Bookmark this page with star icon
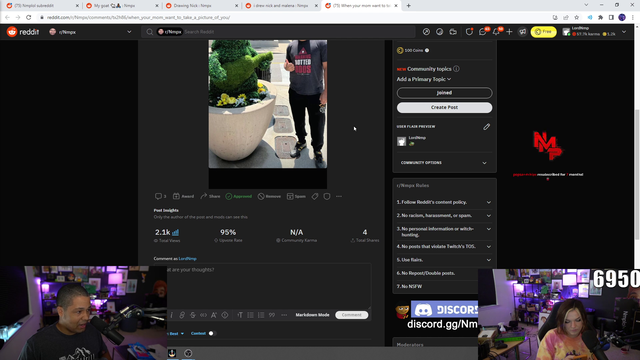 [x=576, y=18]
